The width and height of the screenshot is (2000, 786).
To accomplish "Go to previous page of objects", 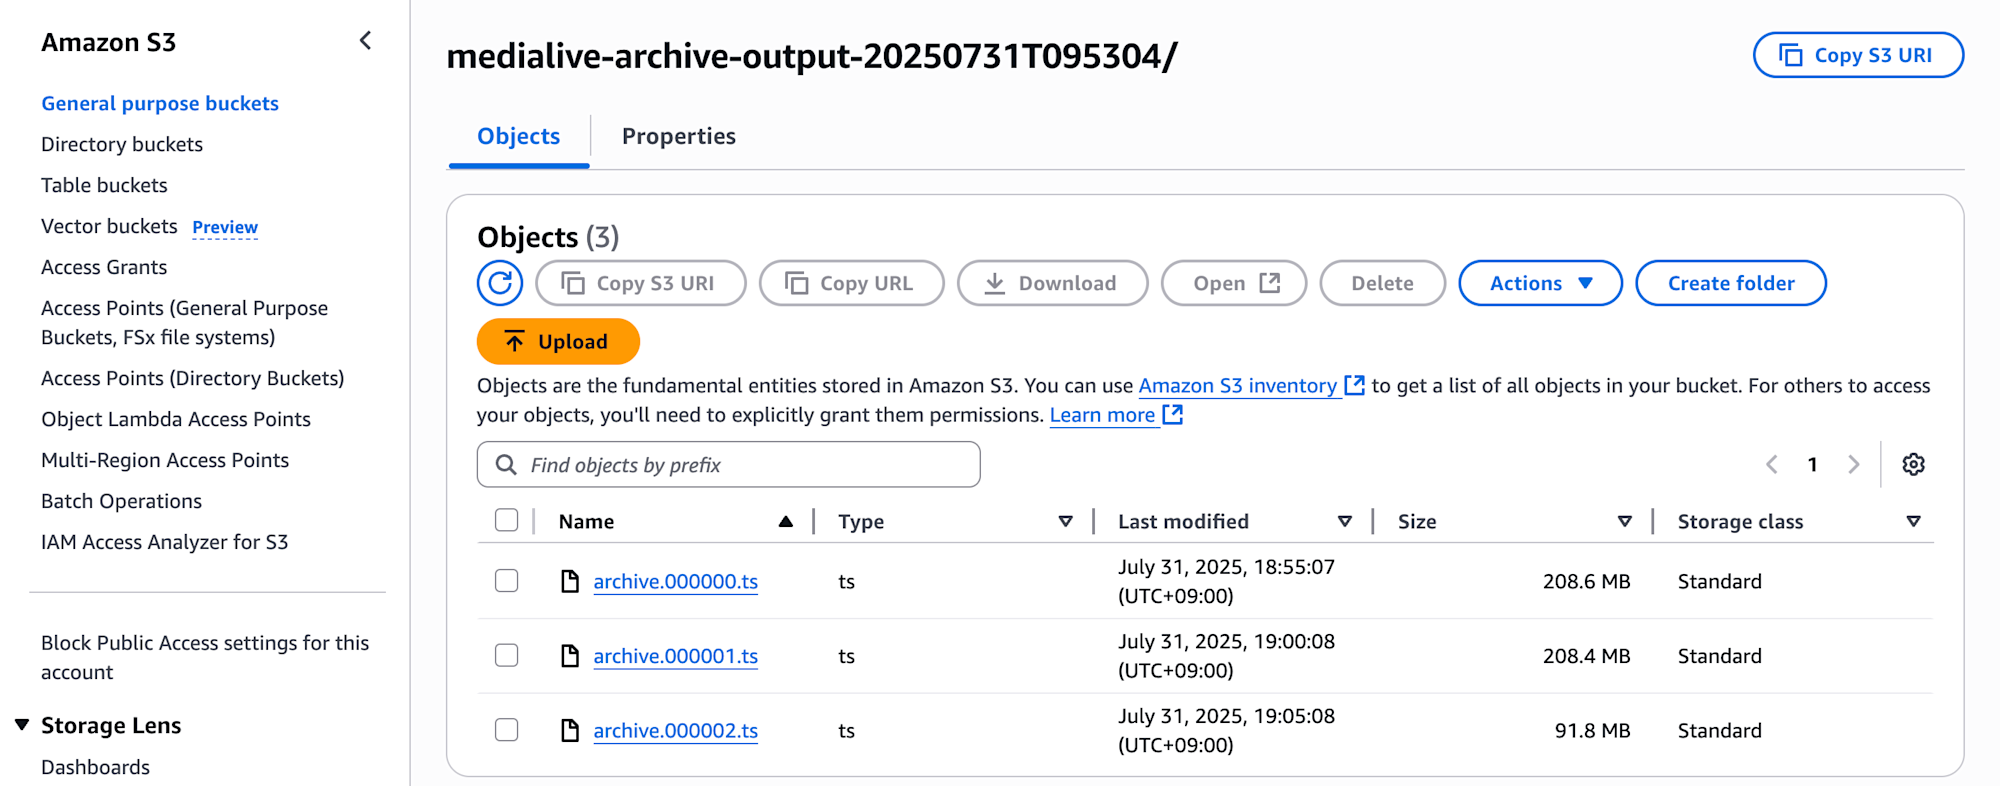I will pyautogui.click(x=1772, y=464).
